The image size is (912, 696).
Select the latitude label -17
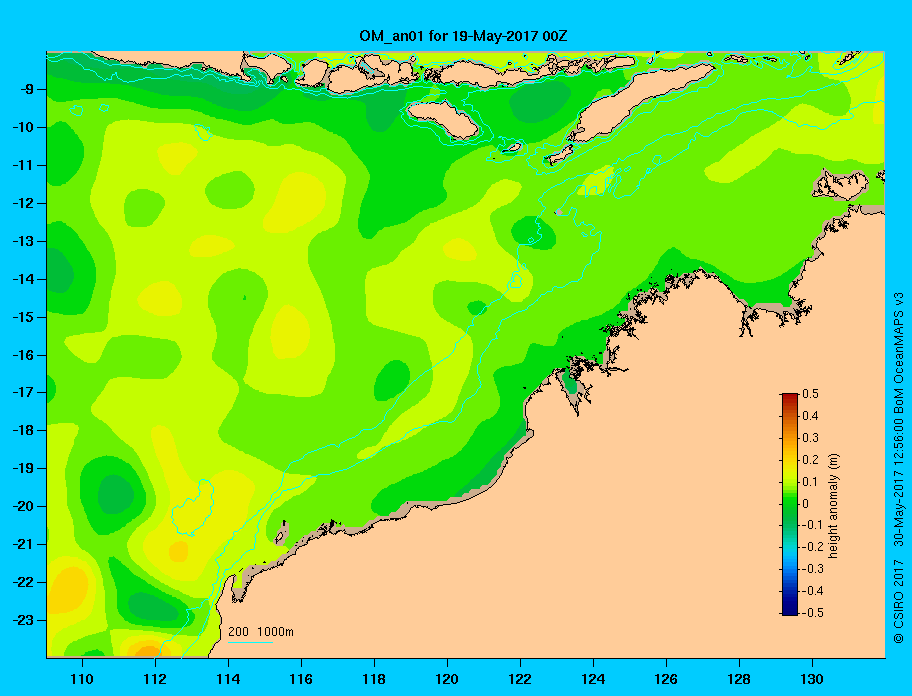(22, 392)
